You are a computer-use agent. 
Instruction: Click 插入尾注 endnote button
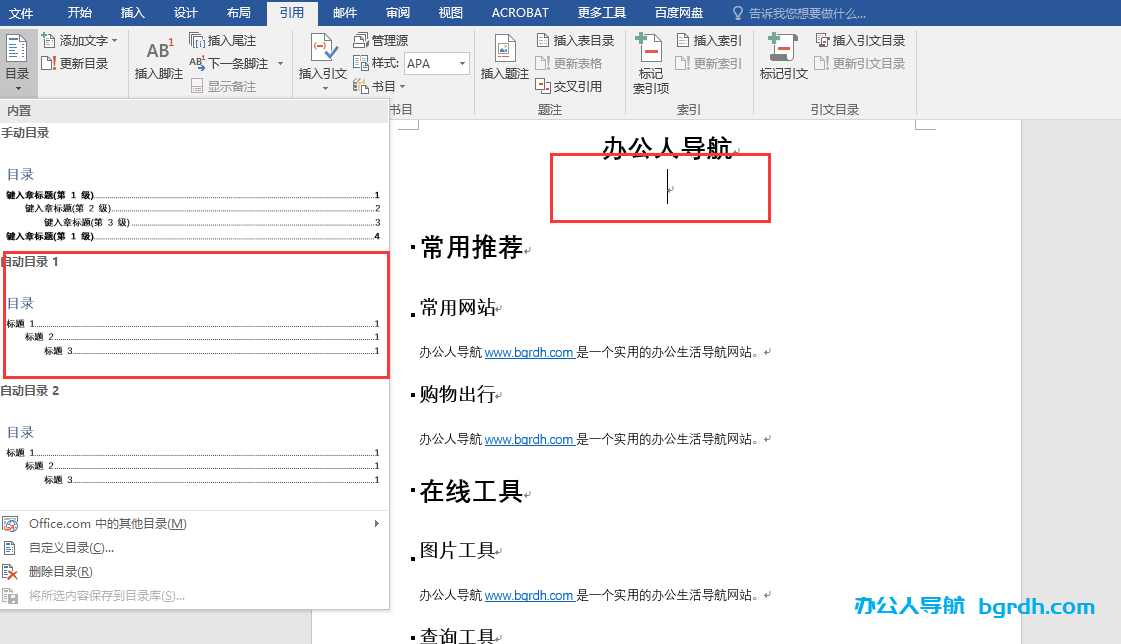coord(222,41)
